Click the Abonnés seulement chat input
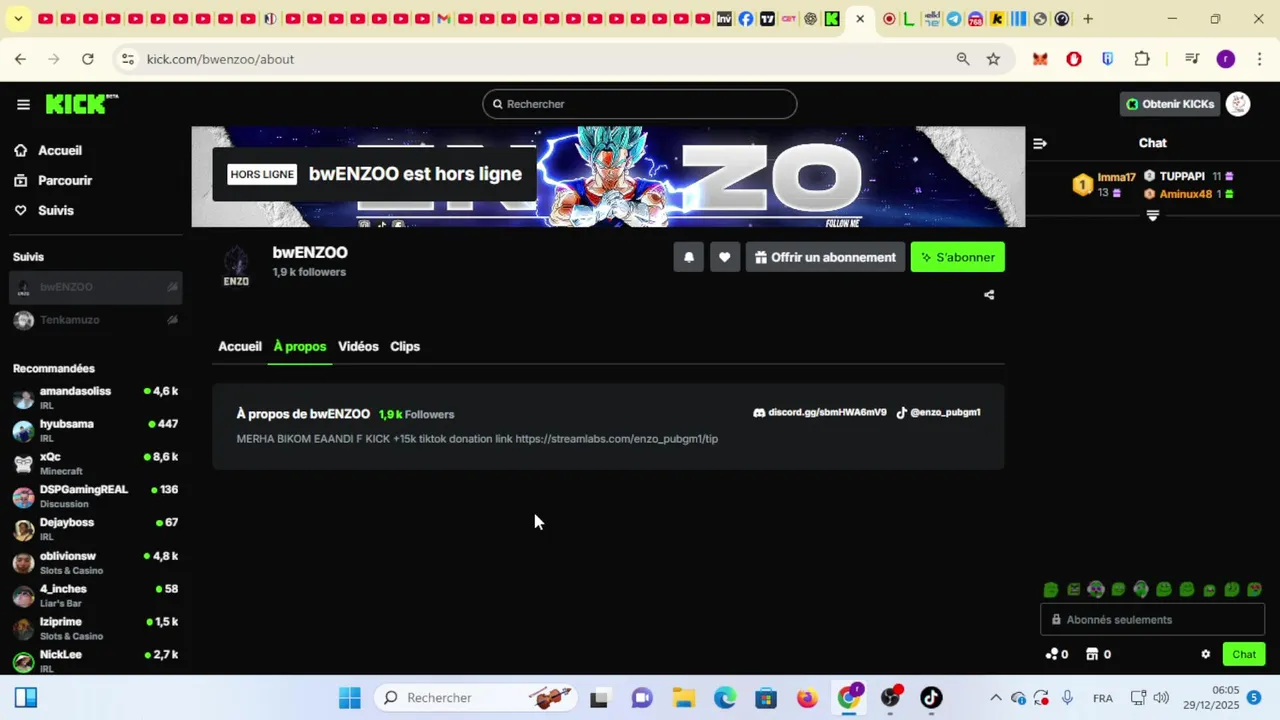The width and height of the screenshot is (1280, 720). [x=1153, y=620]
